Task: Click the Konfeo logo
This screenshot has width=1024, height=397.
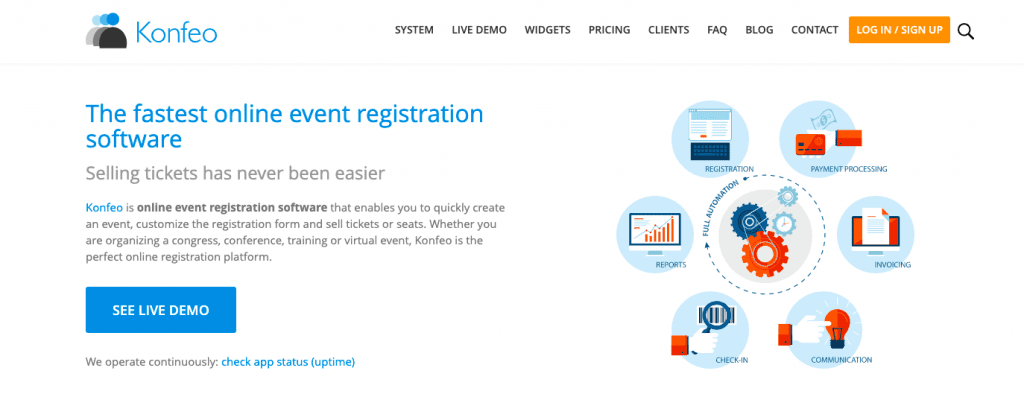Action: tap(151, 31)
